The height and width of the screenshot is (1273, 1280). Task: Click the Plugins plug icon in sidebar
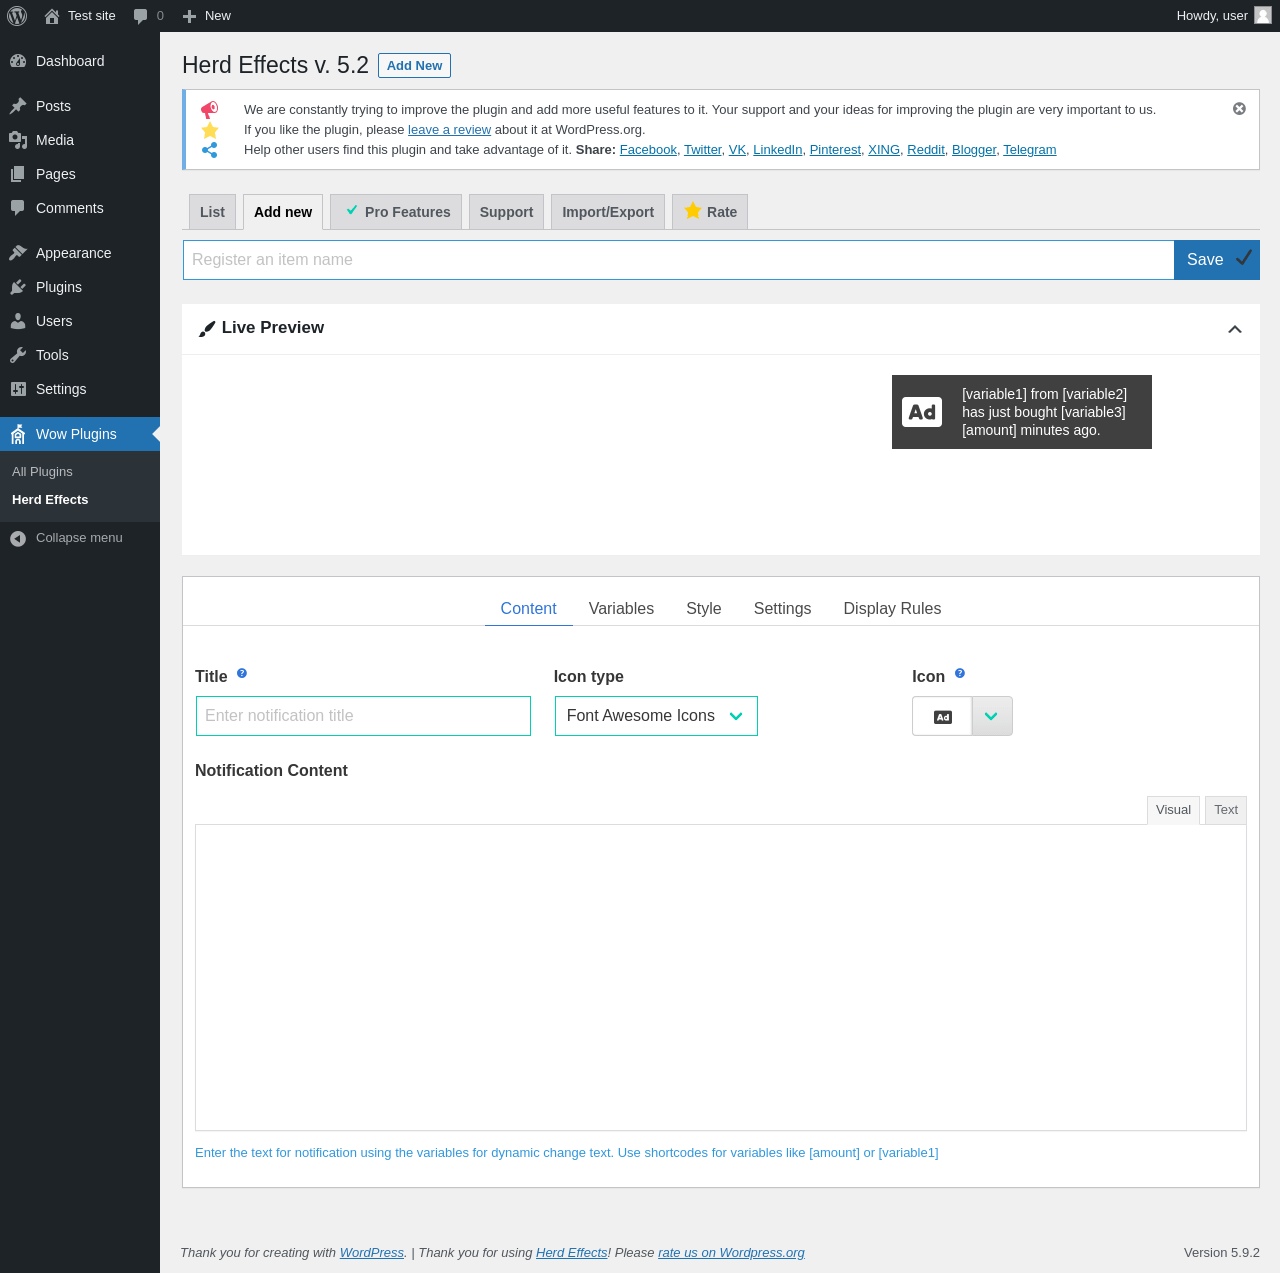[x=18, y=287]
